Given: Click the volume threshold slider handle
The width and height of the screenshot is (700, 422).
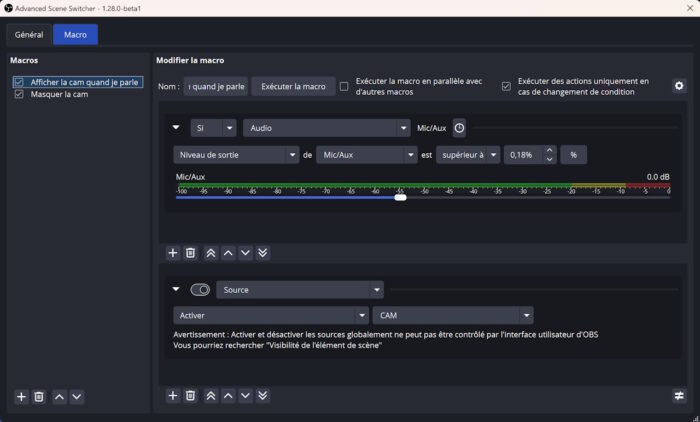Looking at the screenshot, I should point(400,197).
